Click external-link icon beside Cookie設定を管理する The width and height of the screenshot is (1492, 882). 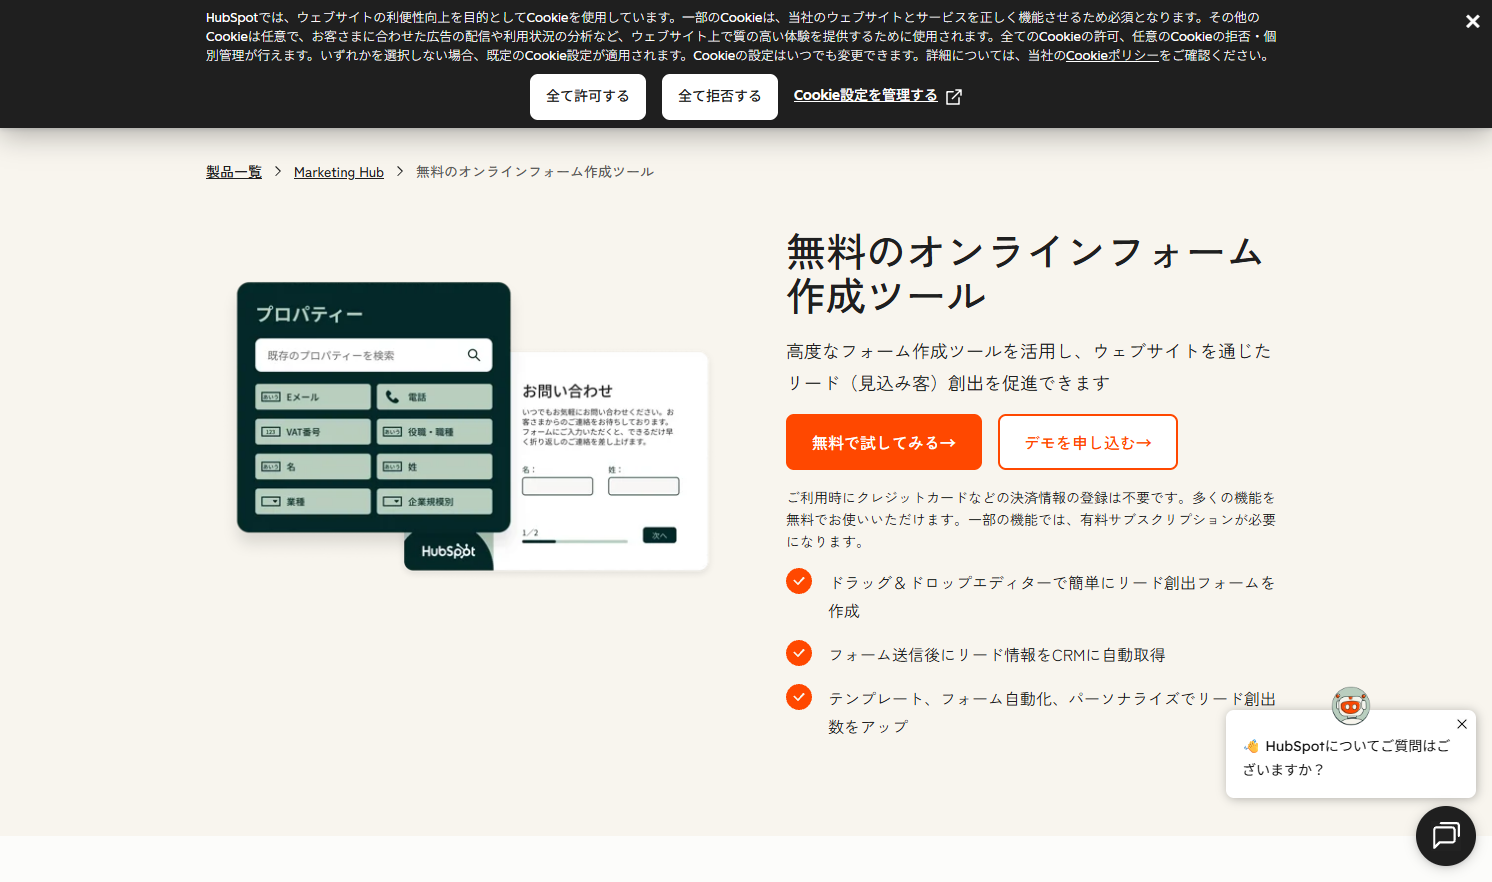point(954,97)
